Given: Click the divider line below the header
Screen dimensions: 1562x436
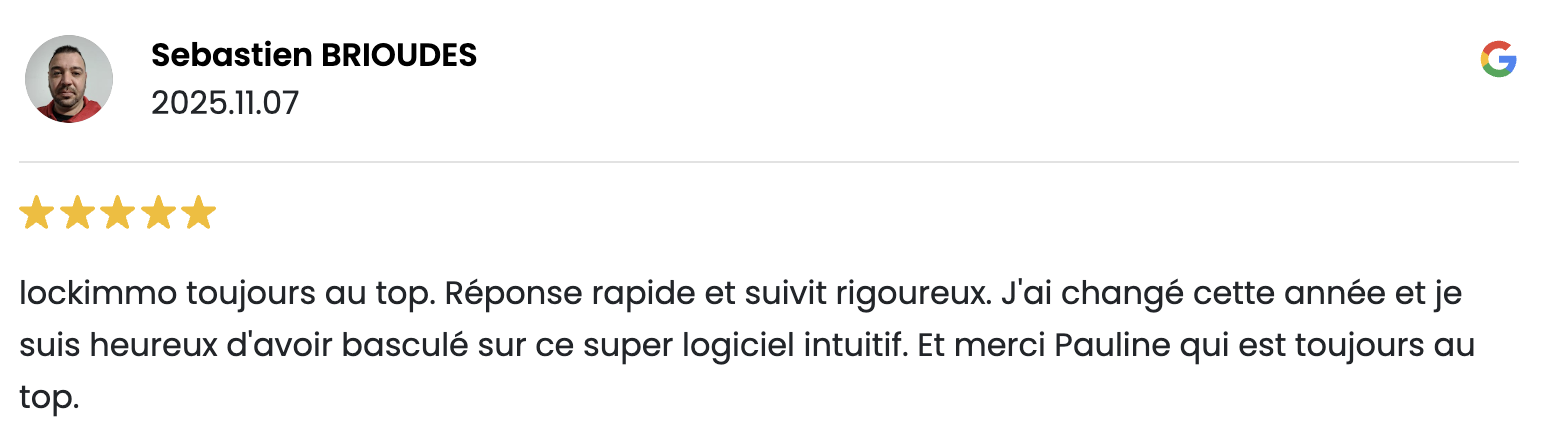Looking at the screenshot, I should click(x=768, y=161).
